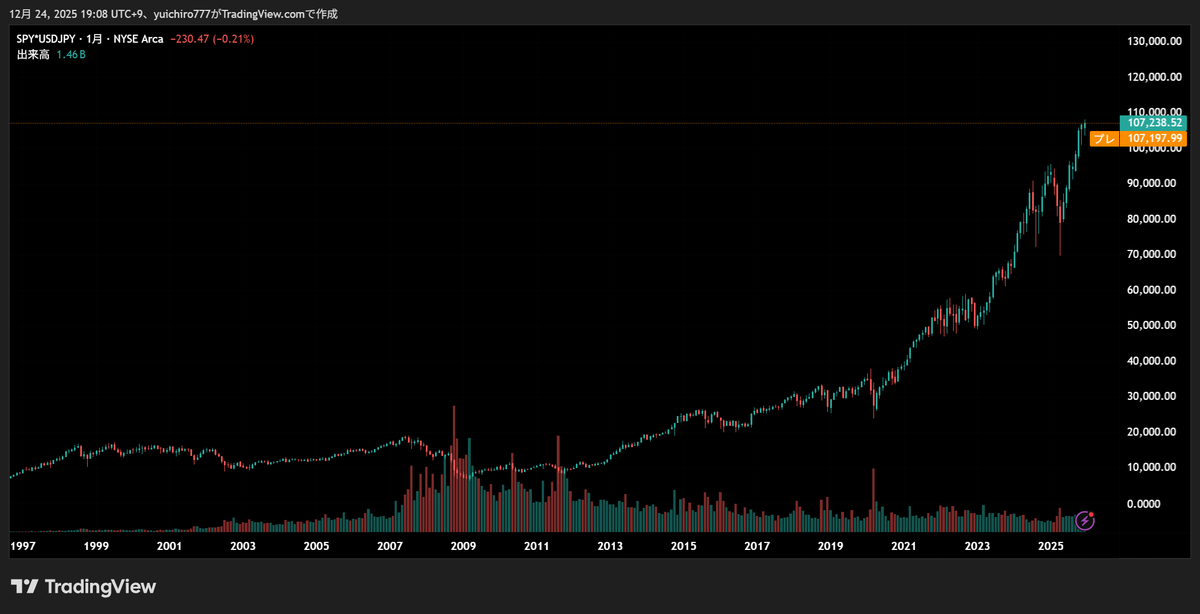Click the 1月 timeframe label in the legend
Screen dimensions: 1200x614
(92, 38)
